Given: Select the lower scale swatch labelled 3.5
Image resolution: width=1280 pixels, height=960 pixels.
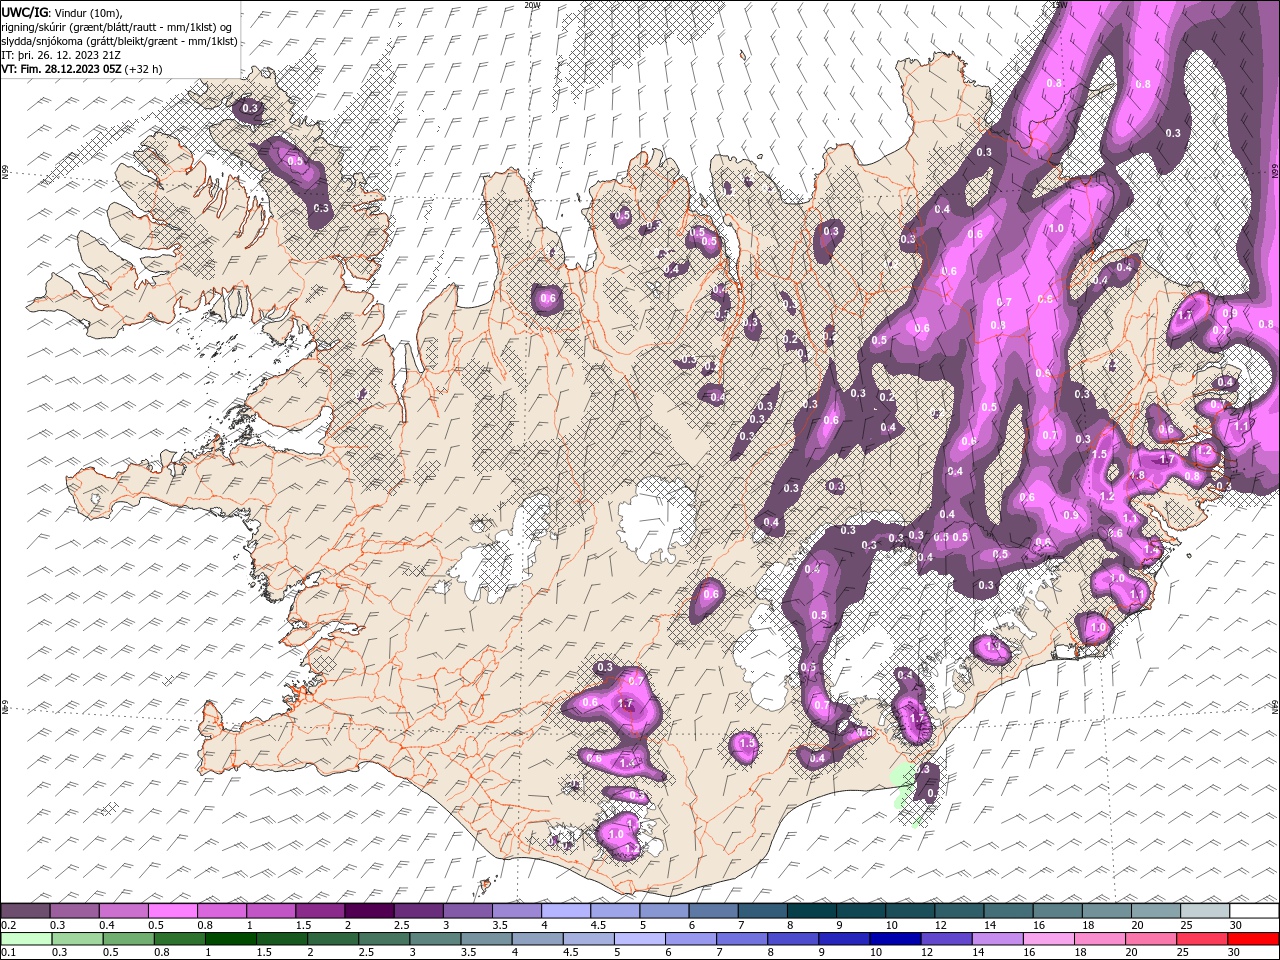Looking at the screenshot, I should [x=486, y=939].
